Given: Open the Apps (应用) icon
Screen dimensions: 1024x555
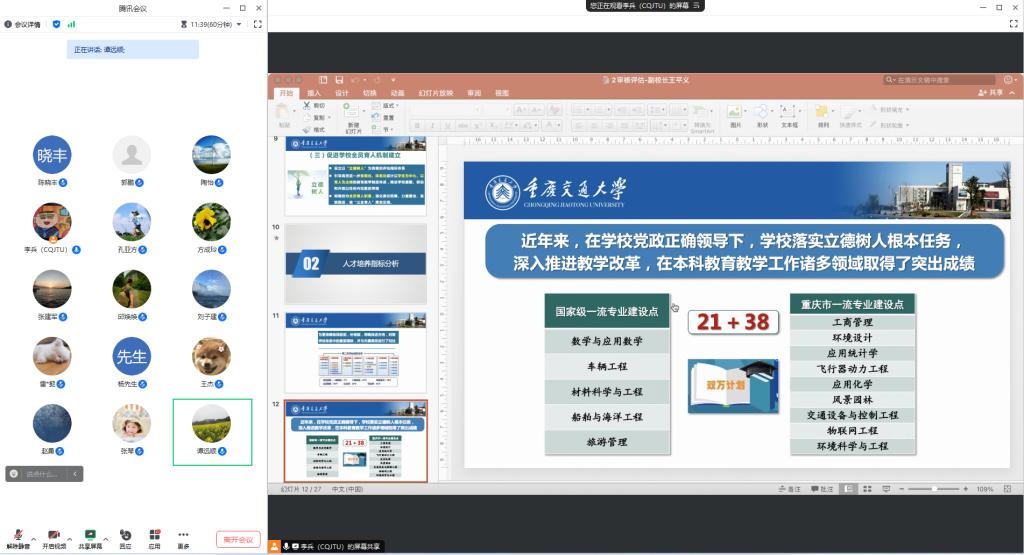Looking at the screenshot, I should (x=154, y=535).
